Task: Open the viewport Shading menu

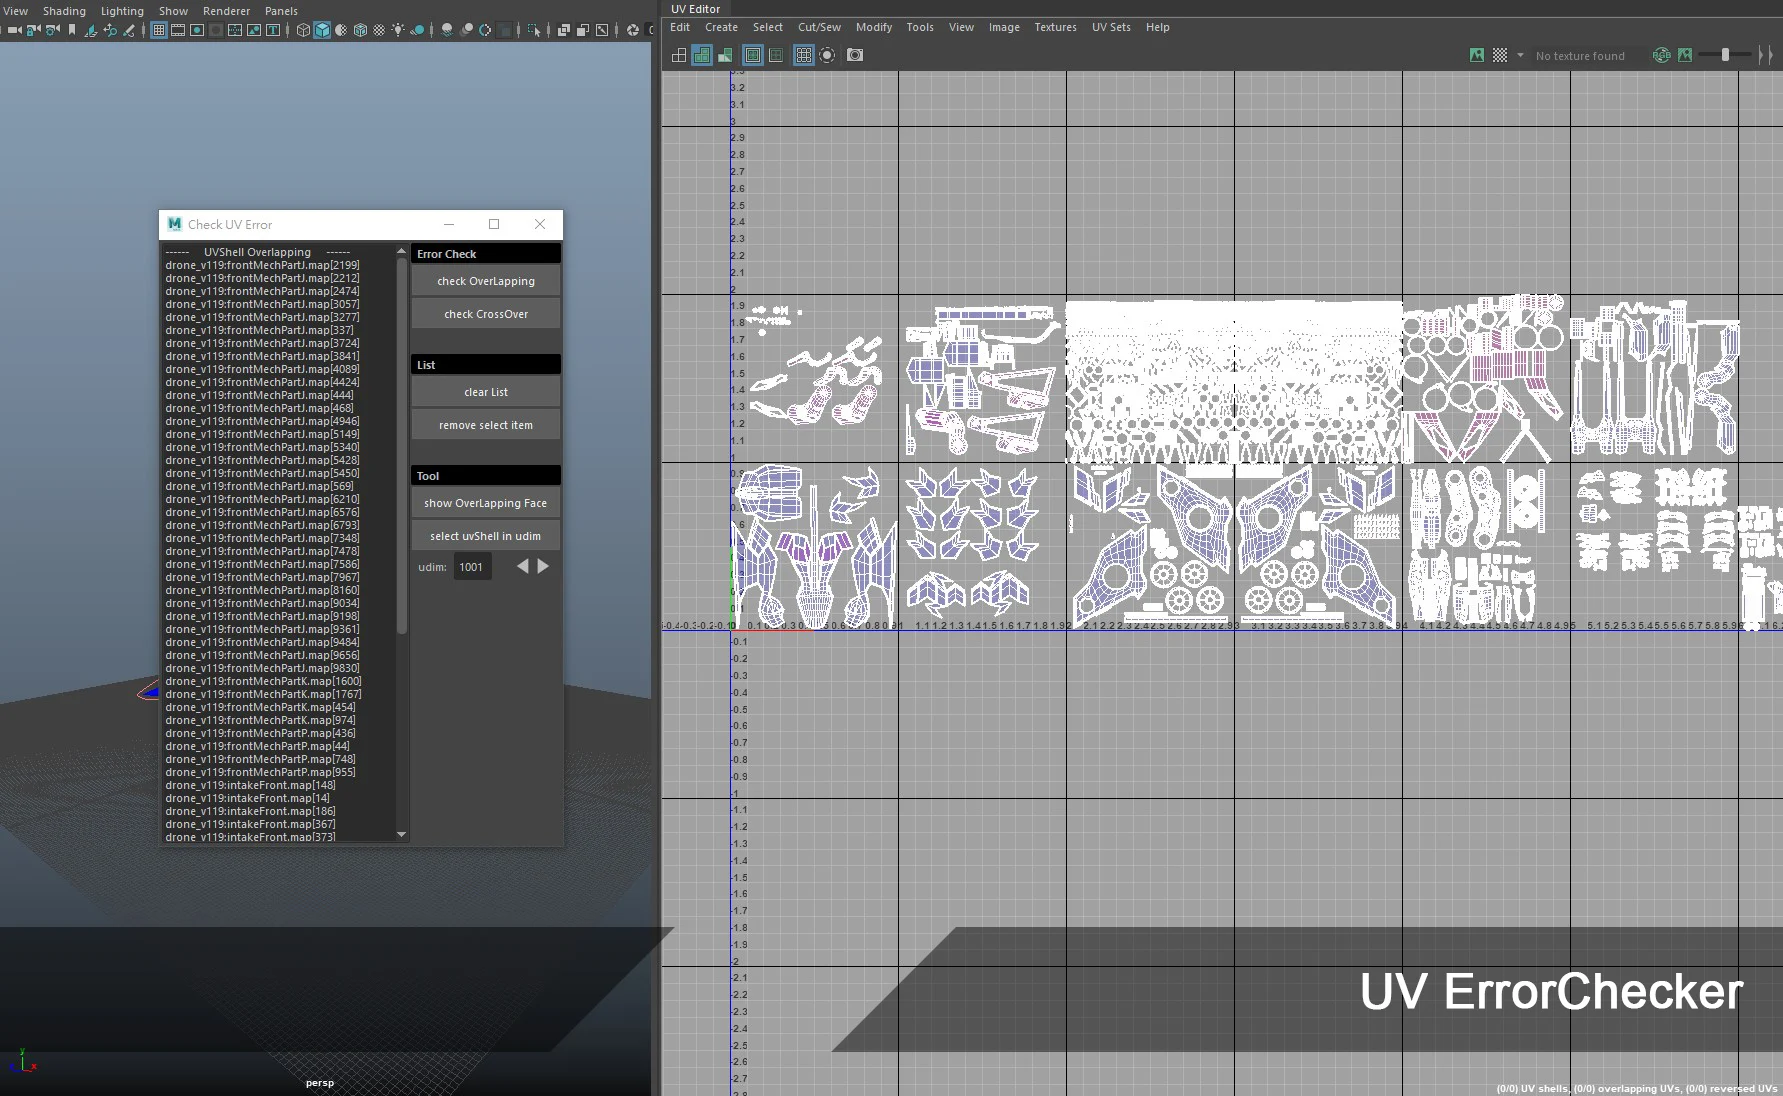Action: click(64, 11)
